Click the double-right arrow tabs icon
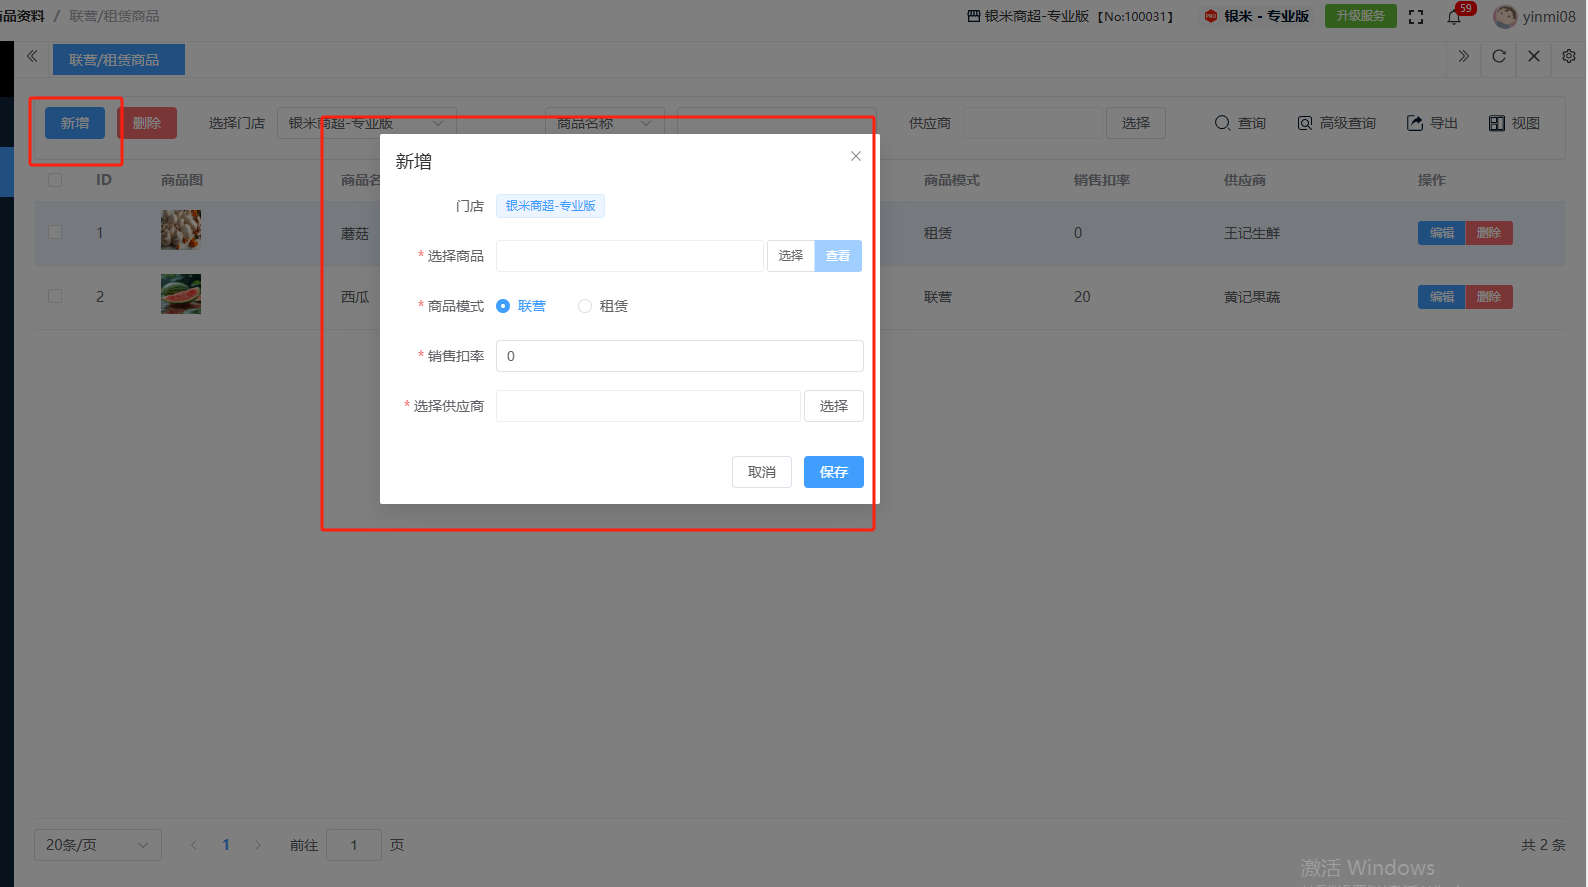The image size is (1588, 887). point(1463,57)
